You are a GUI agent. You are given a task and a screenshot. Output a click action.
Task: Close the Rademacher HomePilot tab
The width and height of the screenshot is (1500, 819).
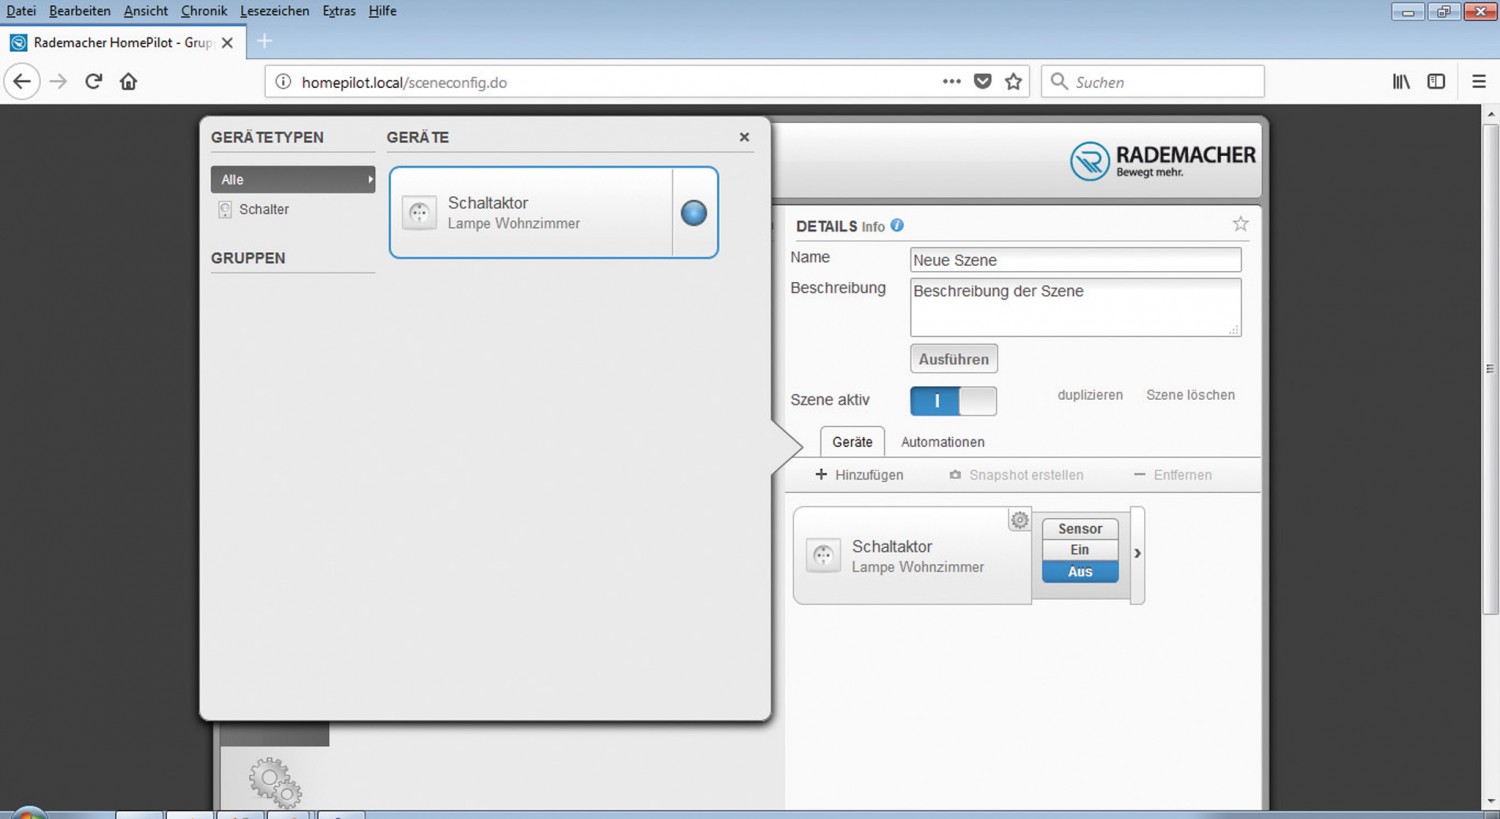click(227, 43)
